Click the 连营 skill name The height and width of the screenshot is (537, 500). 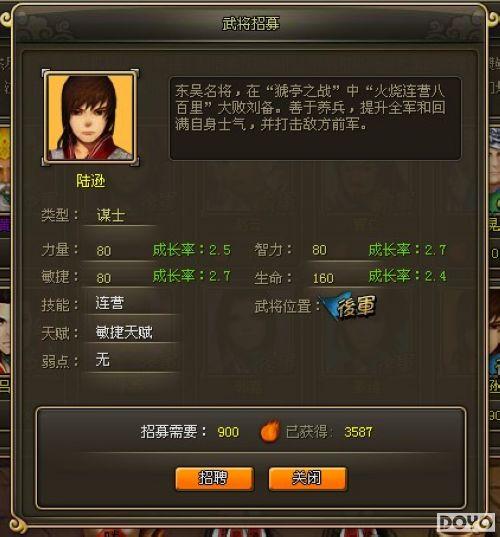pos(110,303)
